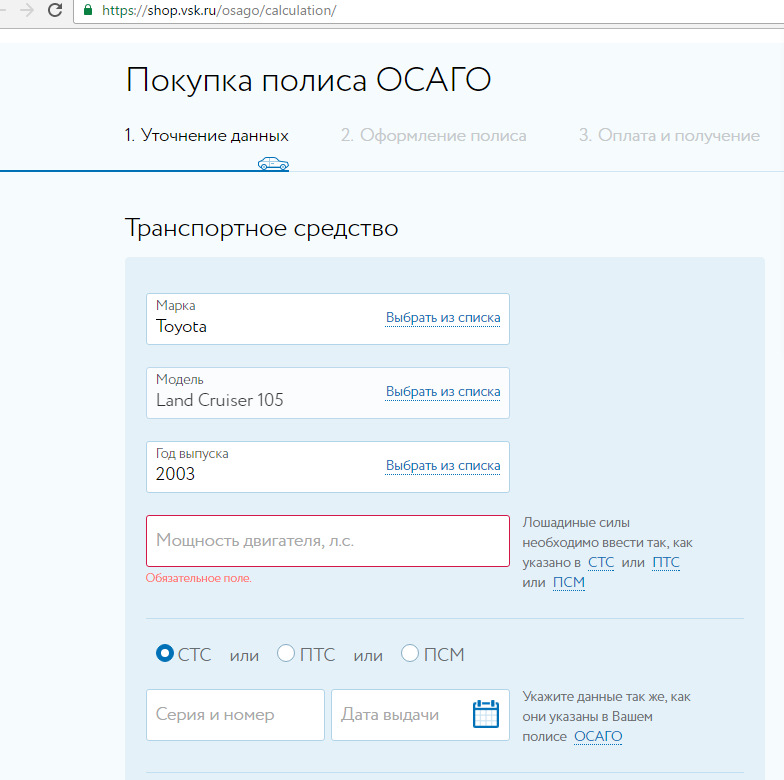Image resolution: width=784 pixels, height=780 pixels.
Task: Click the СТС link in horsepower hint
Action: [601, 563]
